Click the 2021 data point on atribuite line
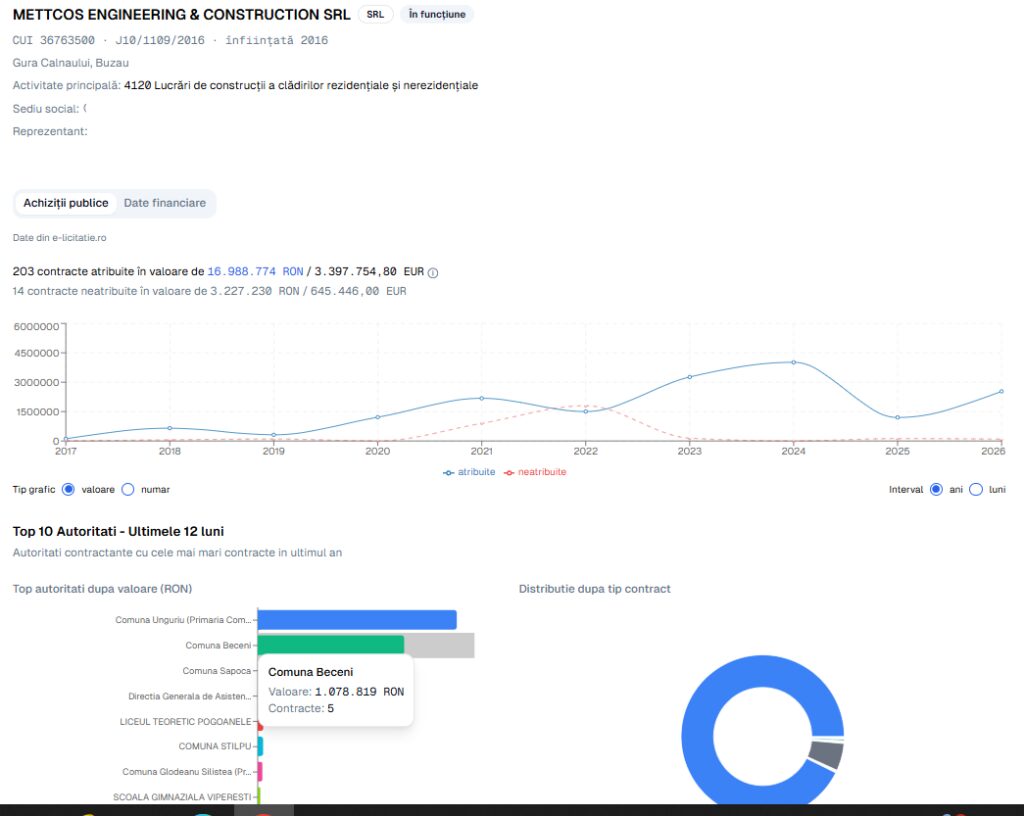1024x816 pixels. pos(482,398)
